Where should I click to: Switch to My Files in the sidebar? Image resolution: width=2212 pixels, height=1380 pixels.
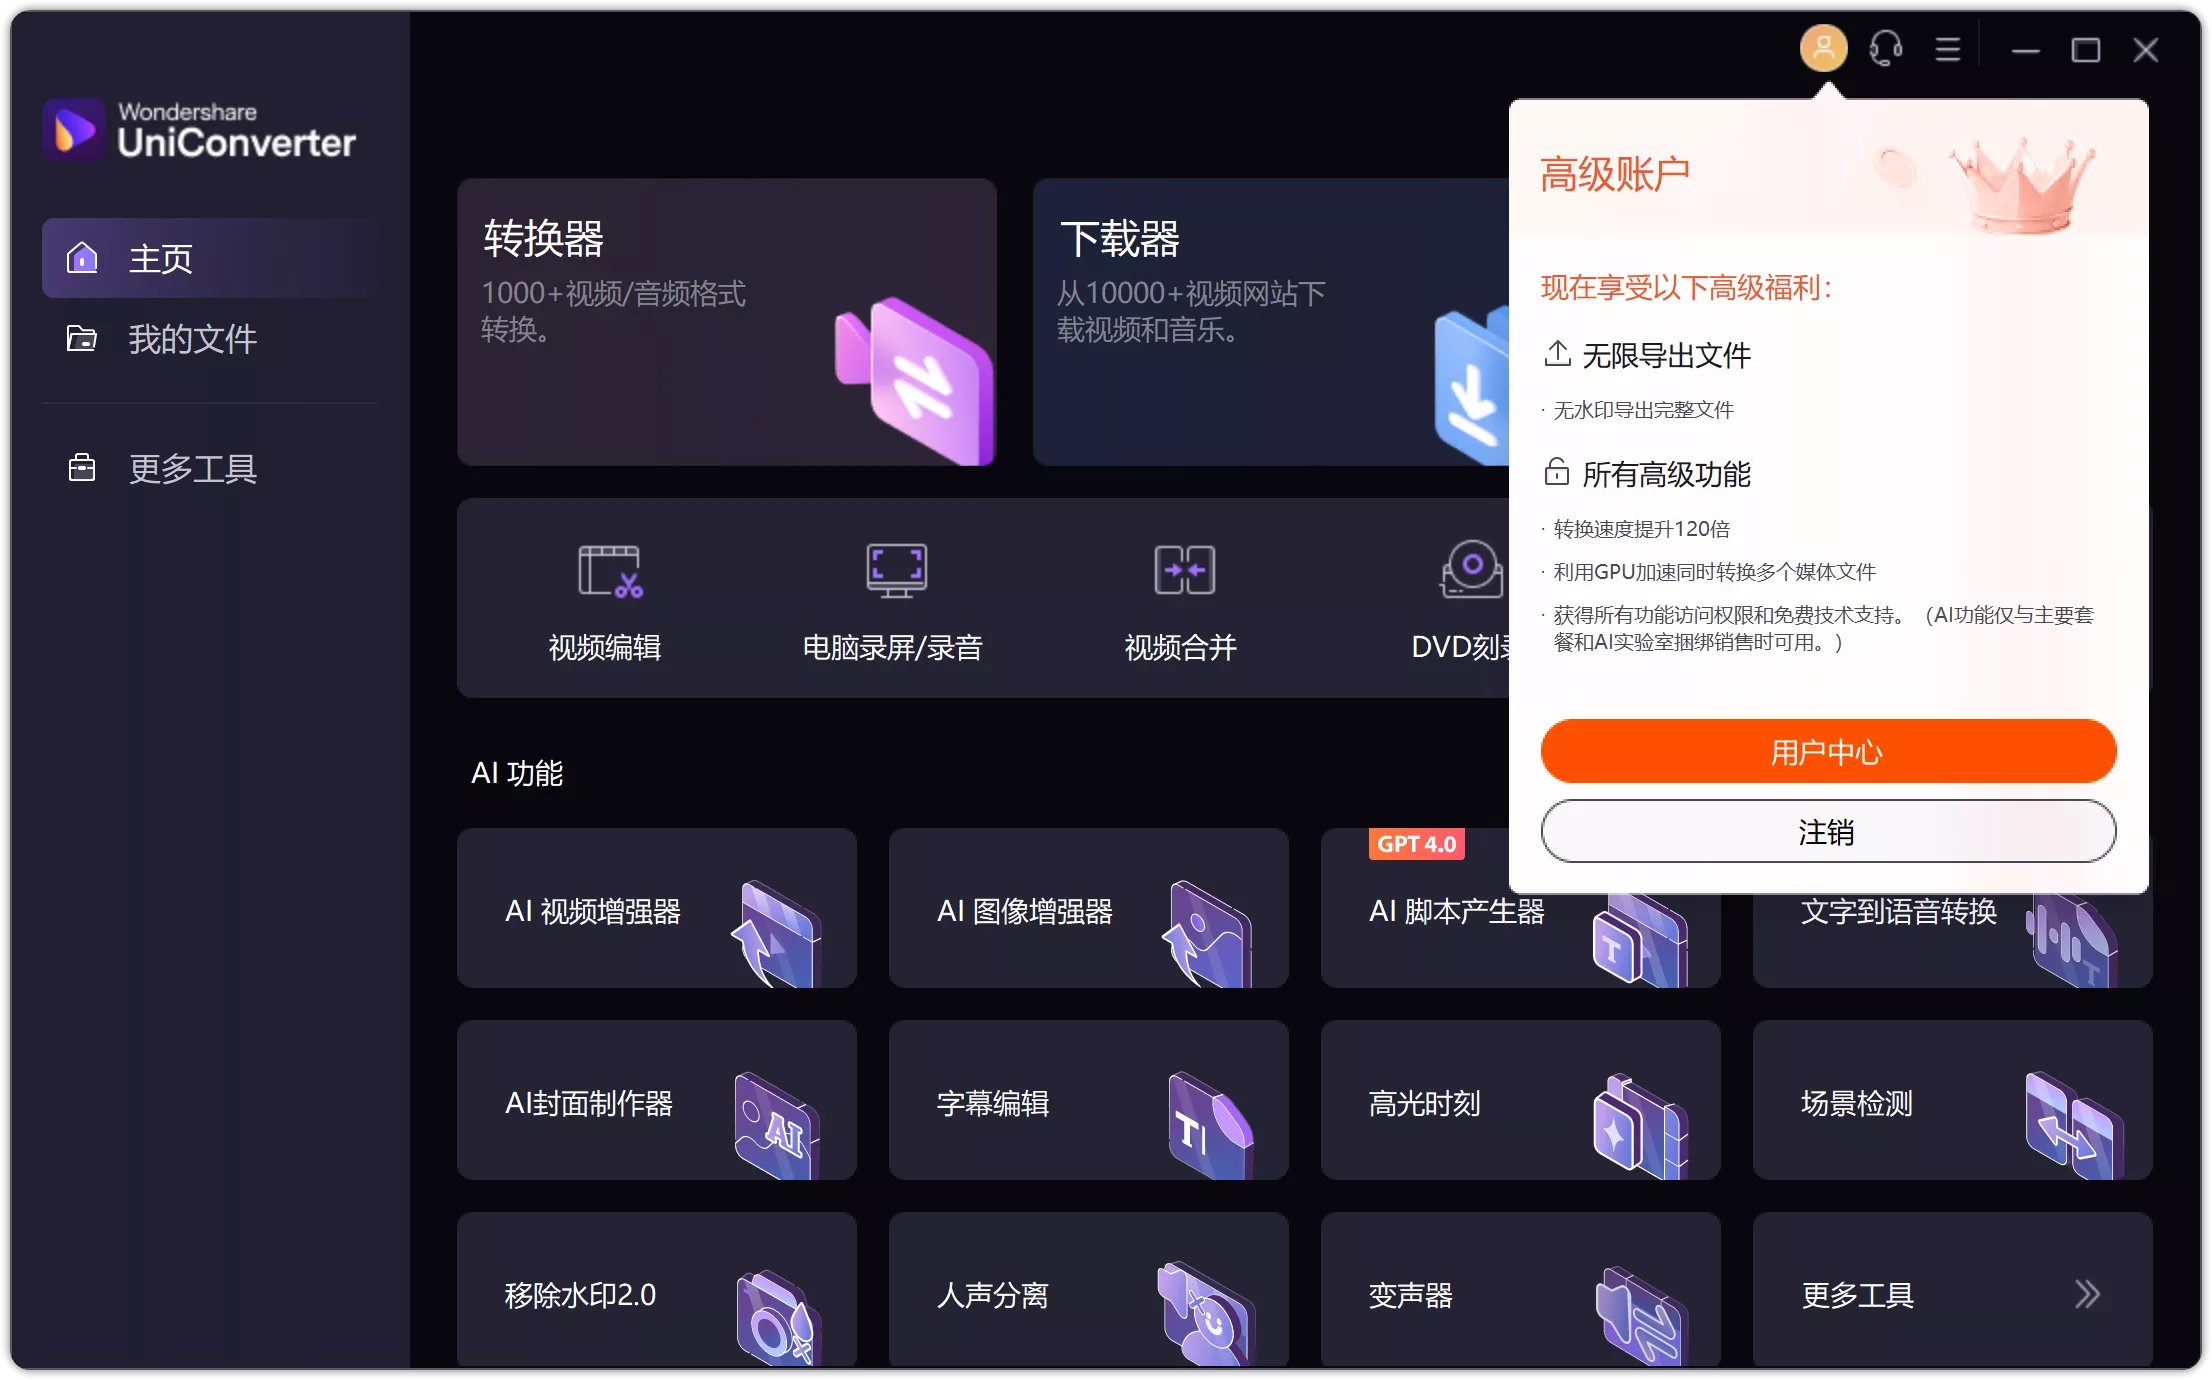pyautogui.click(x=192, y=340)
